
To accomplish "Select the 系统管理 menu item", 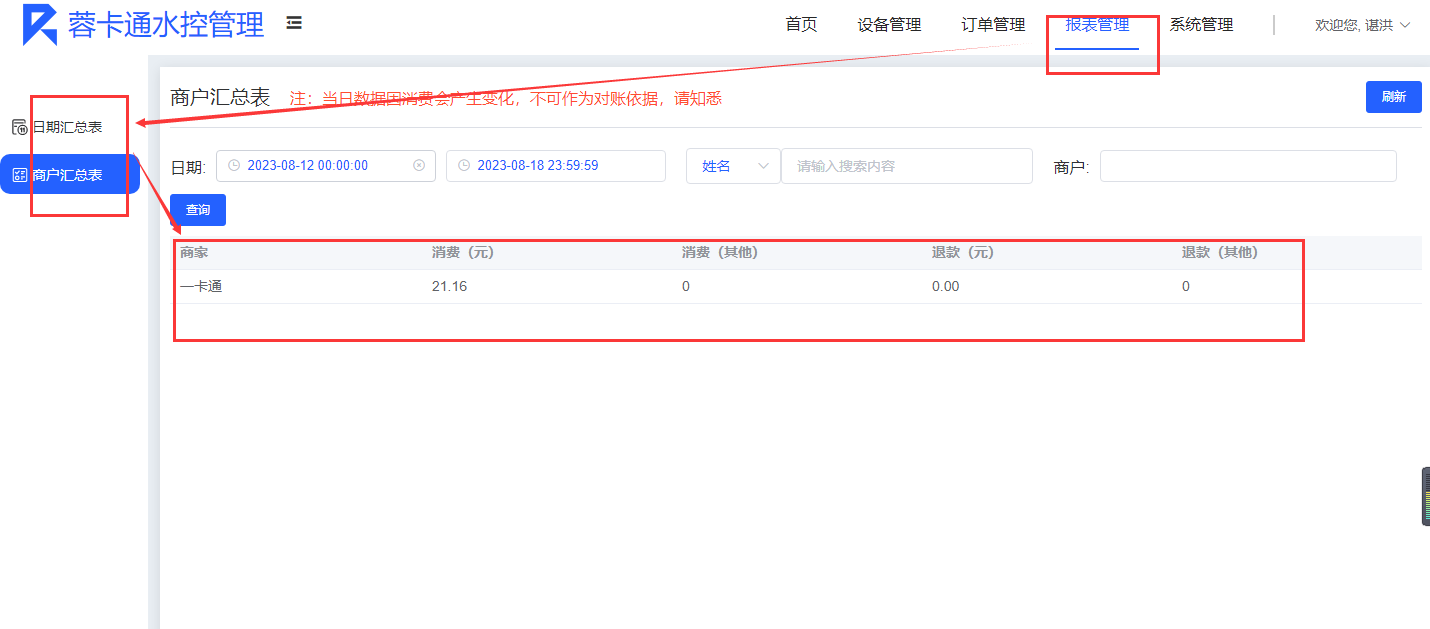I will click(x=1201, y=25).
